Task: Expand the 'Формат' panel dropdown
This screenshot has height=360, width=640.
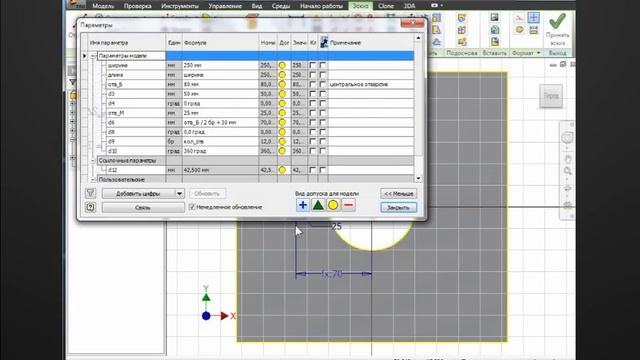Action: [x=539, y=53]
